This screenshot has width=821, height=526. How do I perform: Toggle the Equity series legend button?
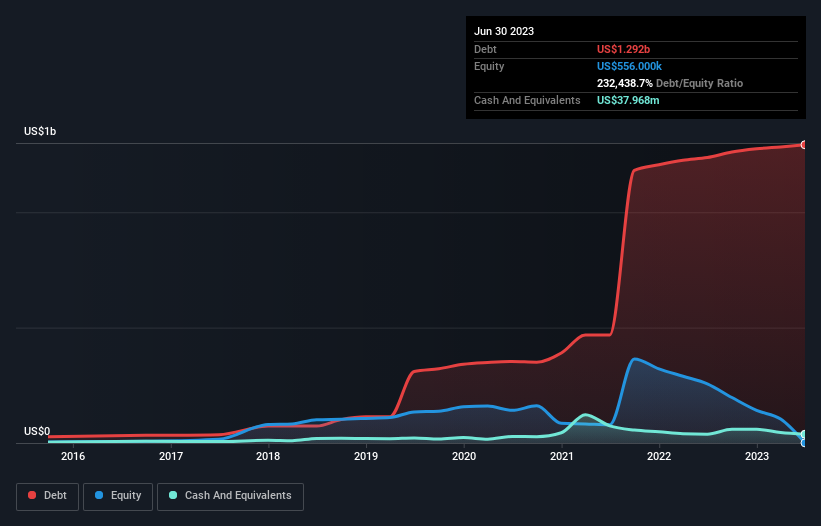[118, 496]
